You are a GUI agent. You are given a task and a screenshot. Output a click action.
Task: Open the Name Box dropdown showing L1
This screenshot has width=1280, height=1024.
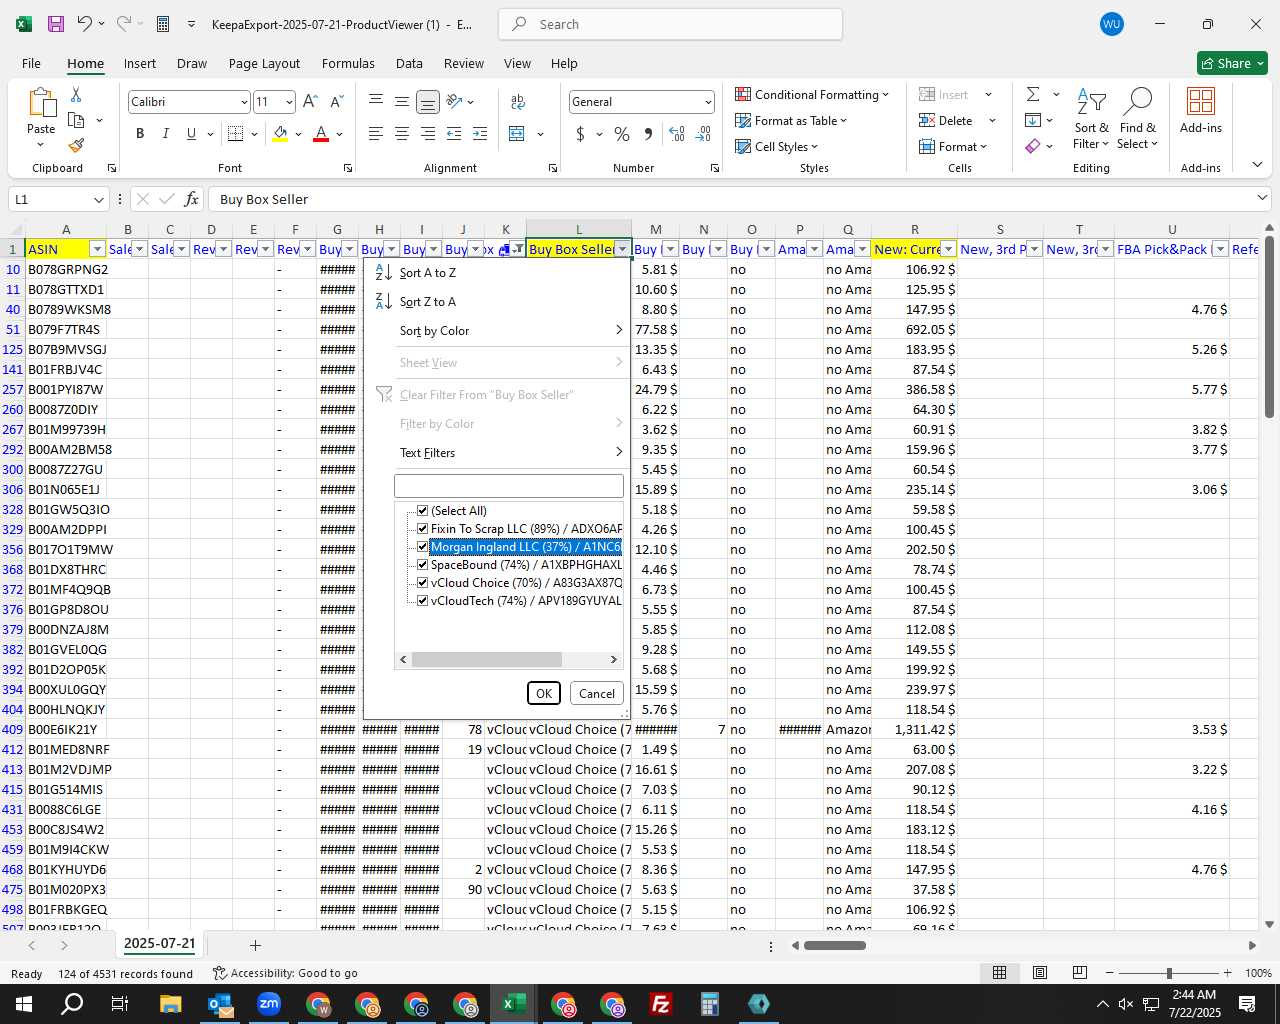(98, 199)
